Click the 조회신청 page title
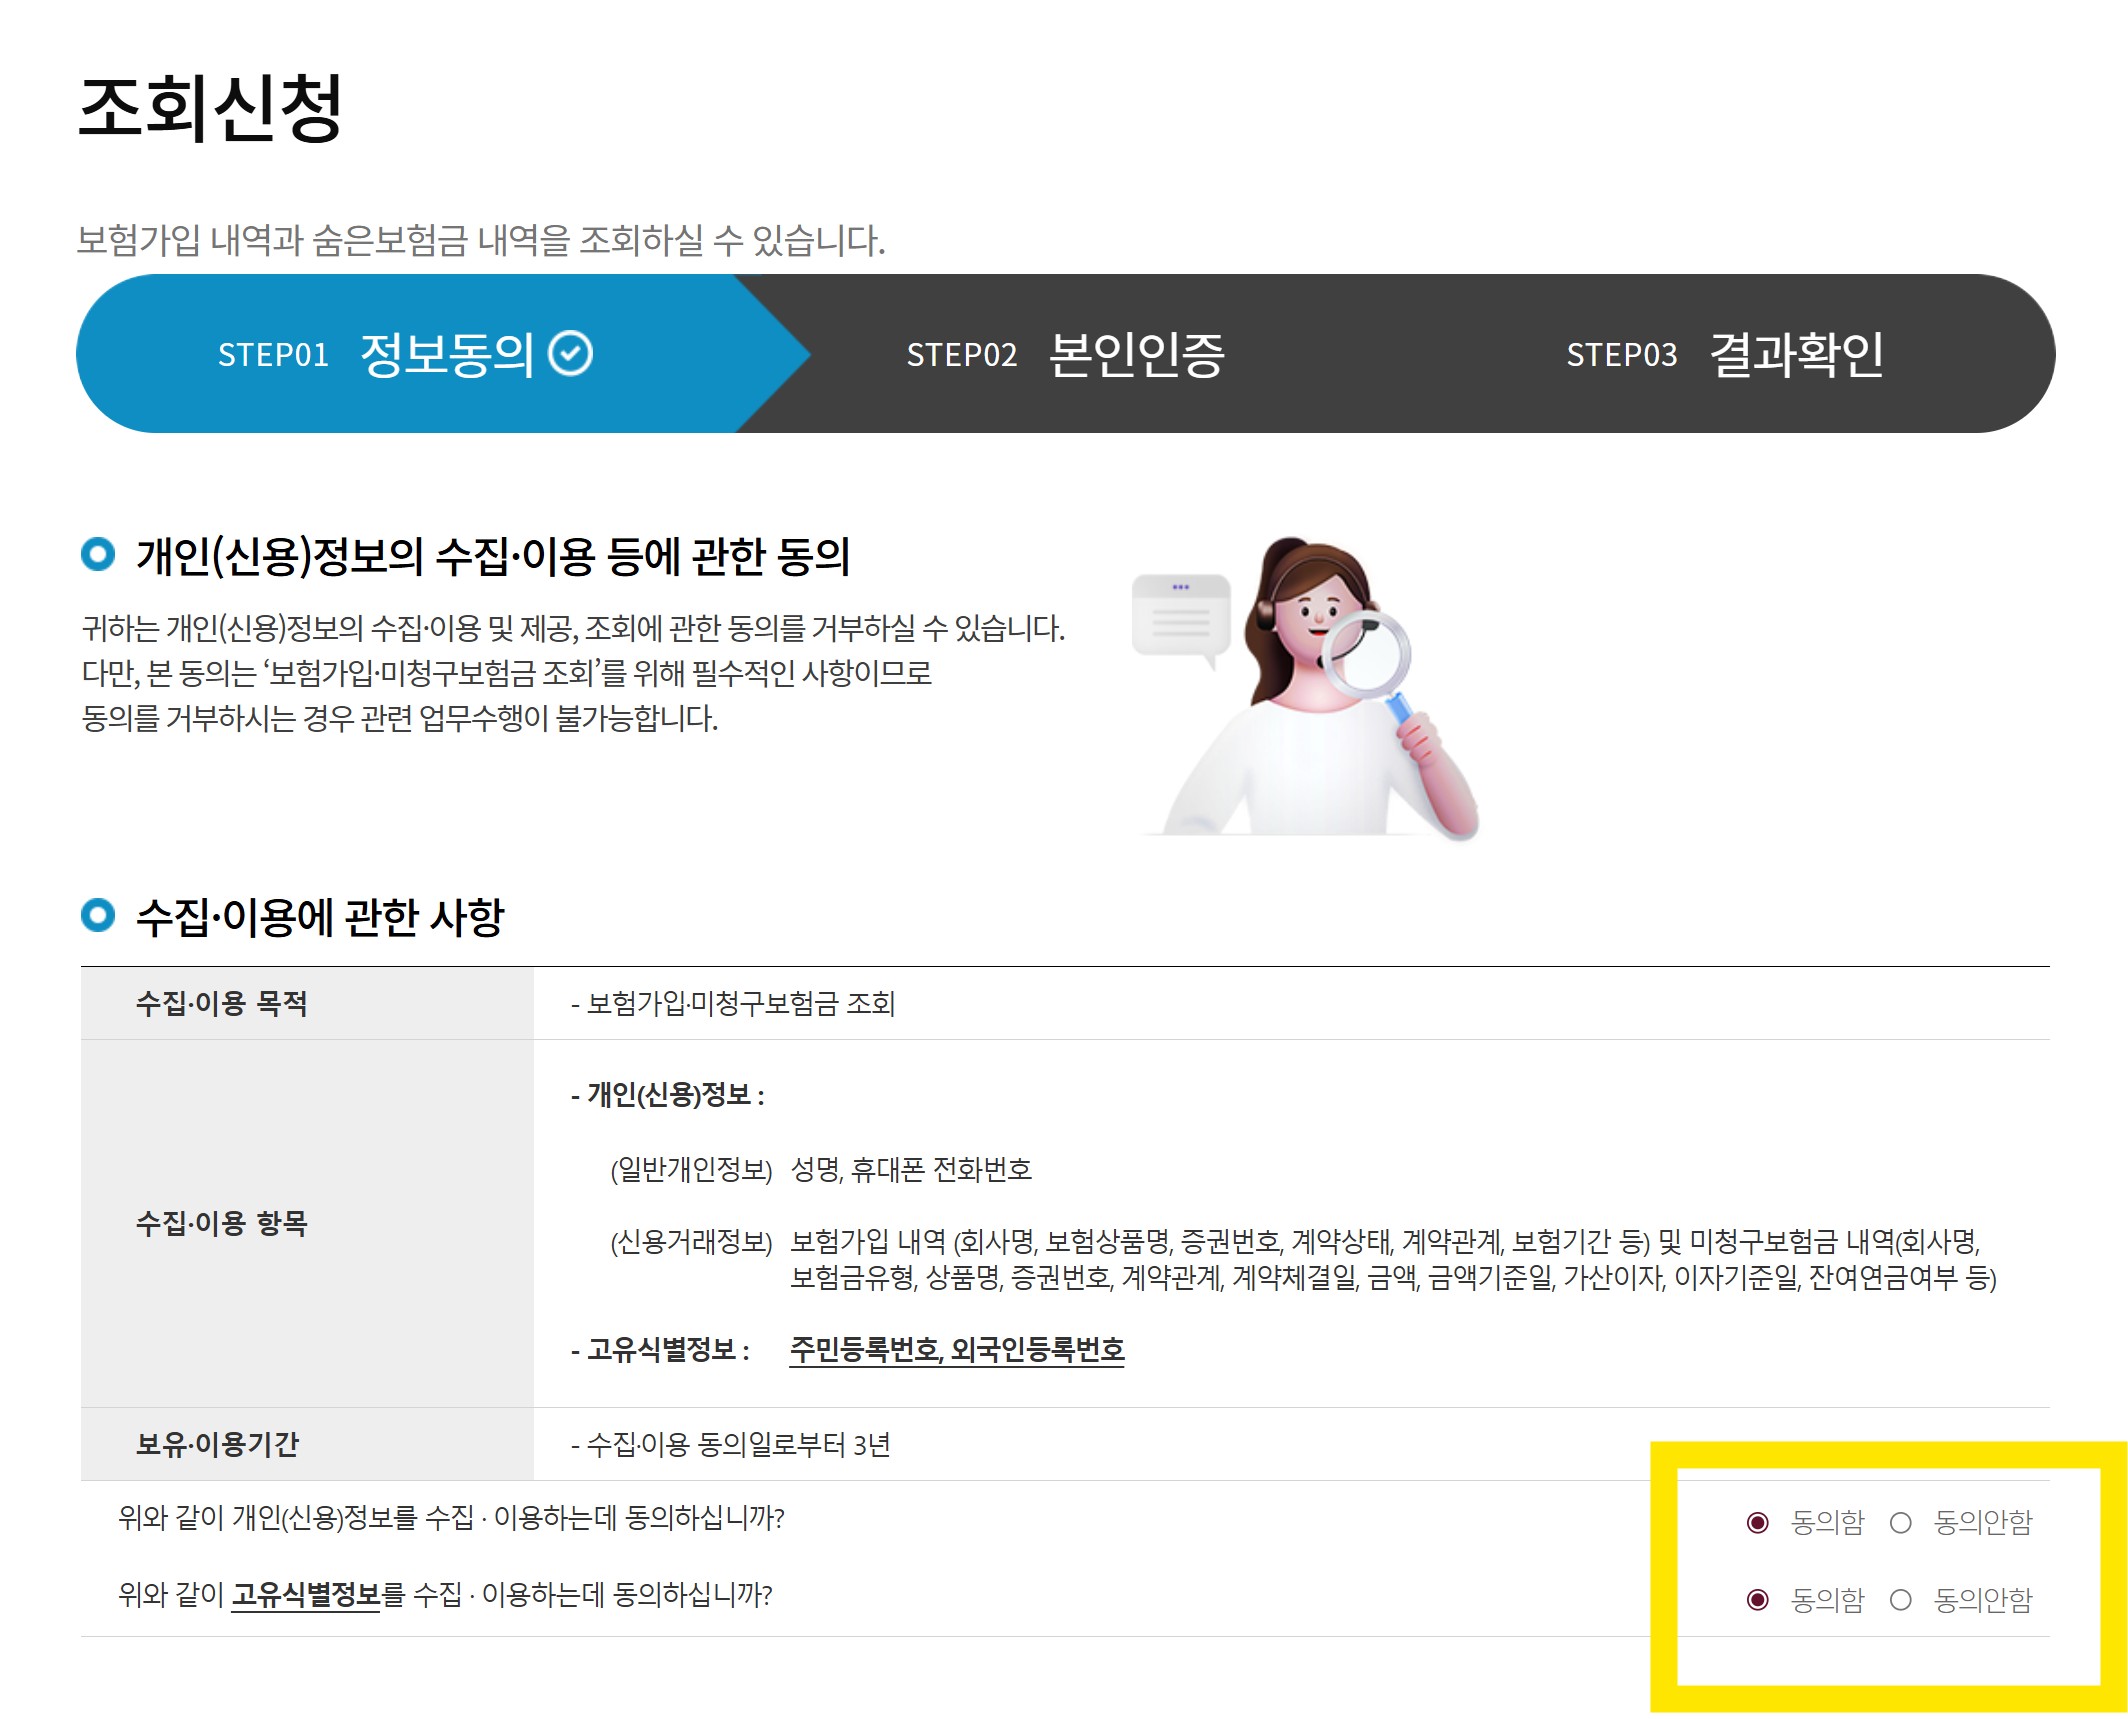The width and height of the screenshot is (2128, 1719). pyautogui.click(x=210, y=110)
